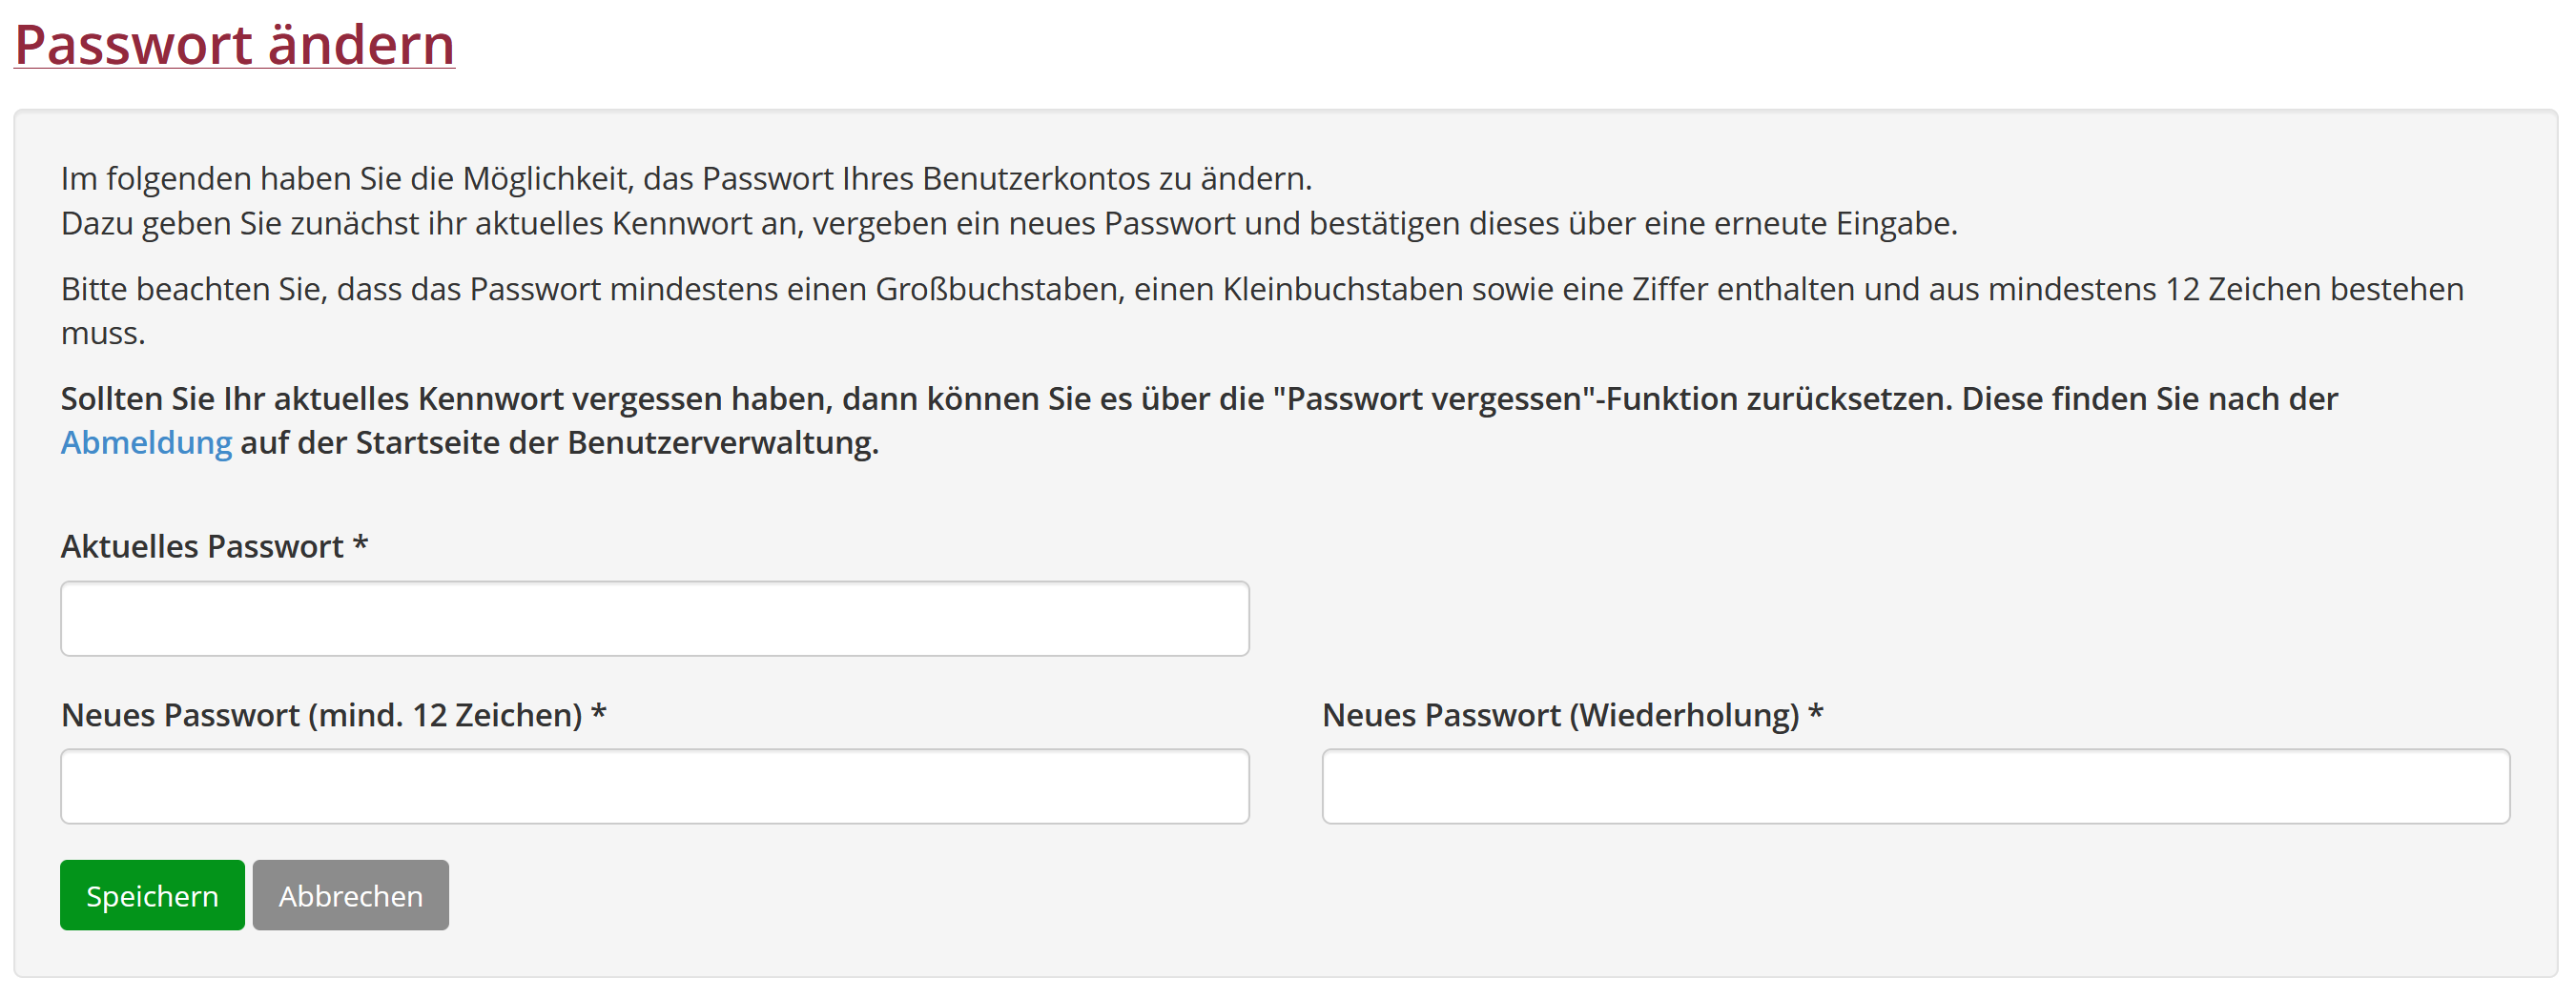Screen dimensions: 2576x999
Task: Click the text "auf der Startseite der Benutzerverwaltung"
Action: [559, 442]
